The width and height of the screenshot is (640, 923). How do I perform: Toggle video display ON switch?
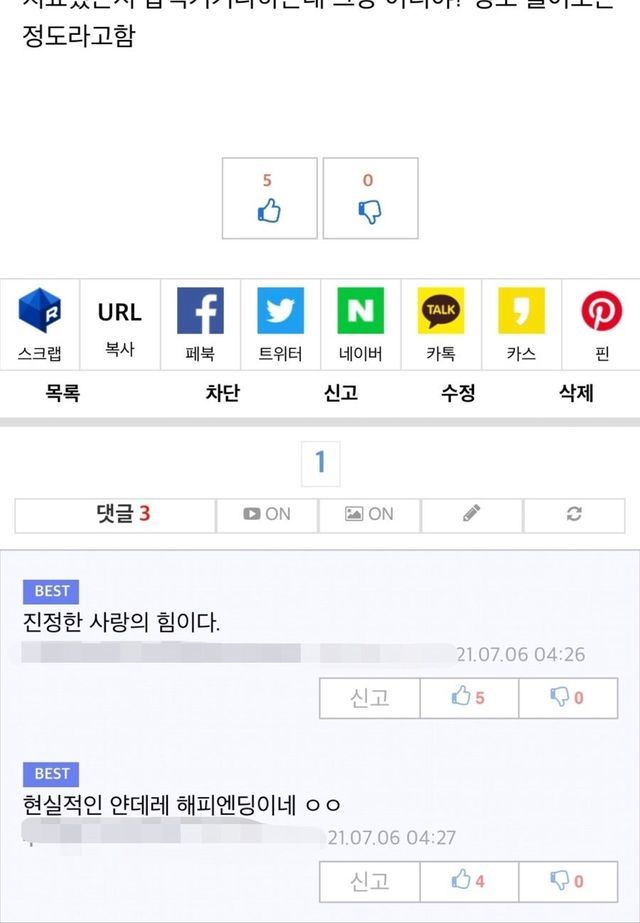pyautogui.click(x=267, y=516)
